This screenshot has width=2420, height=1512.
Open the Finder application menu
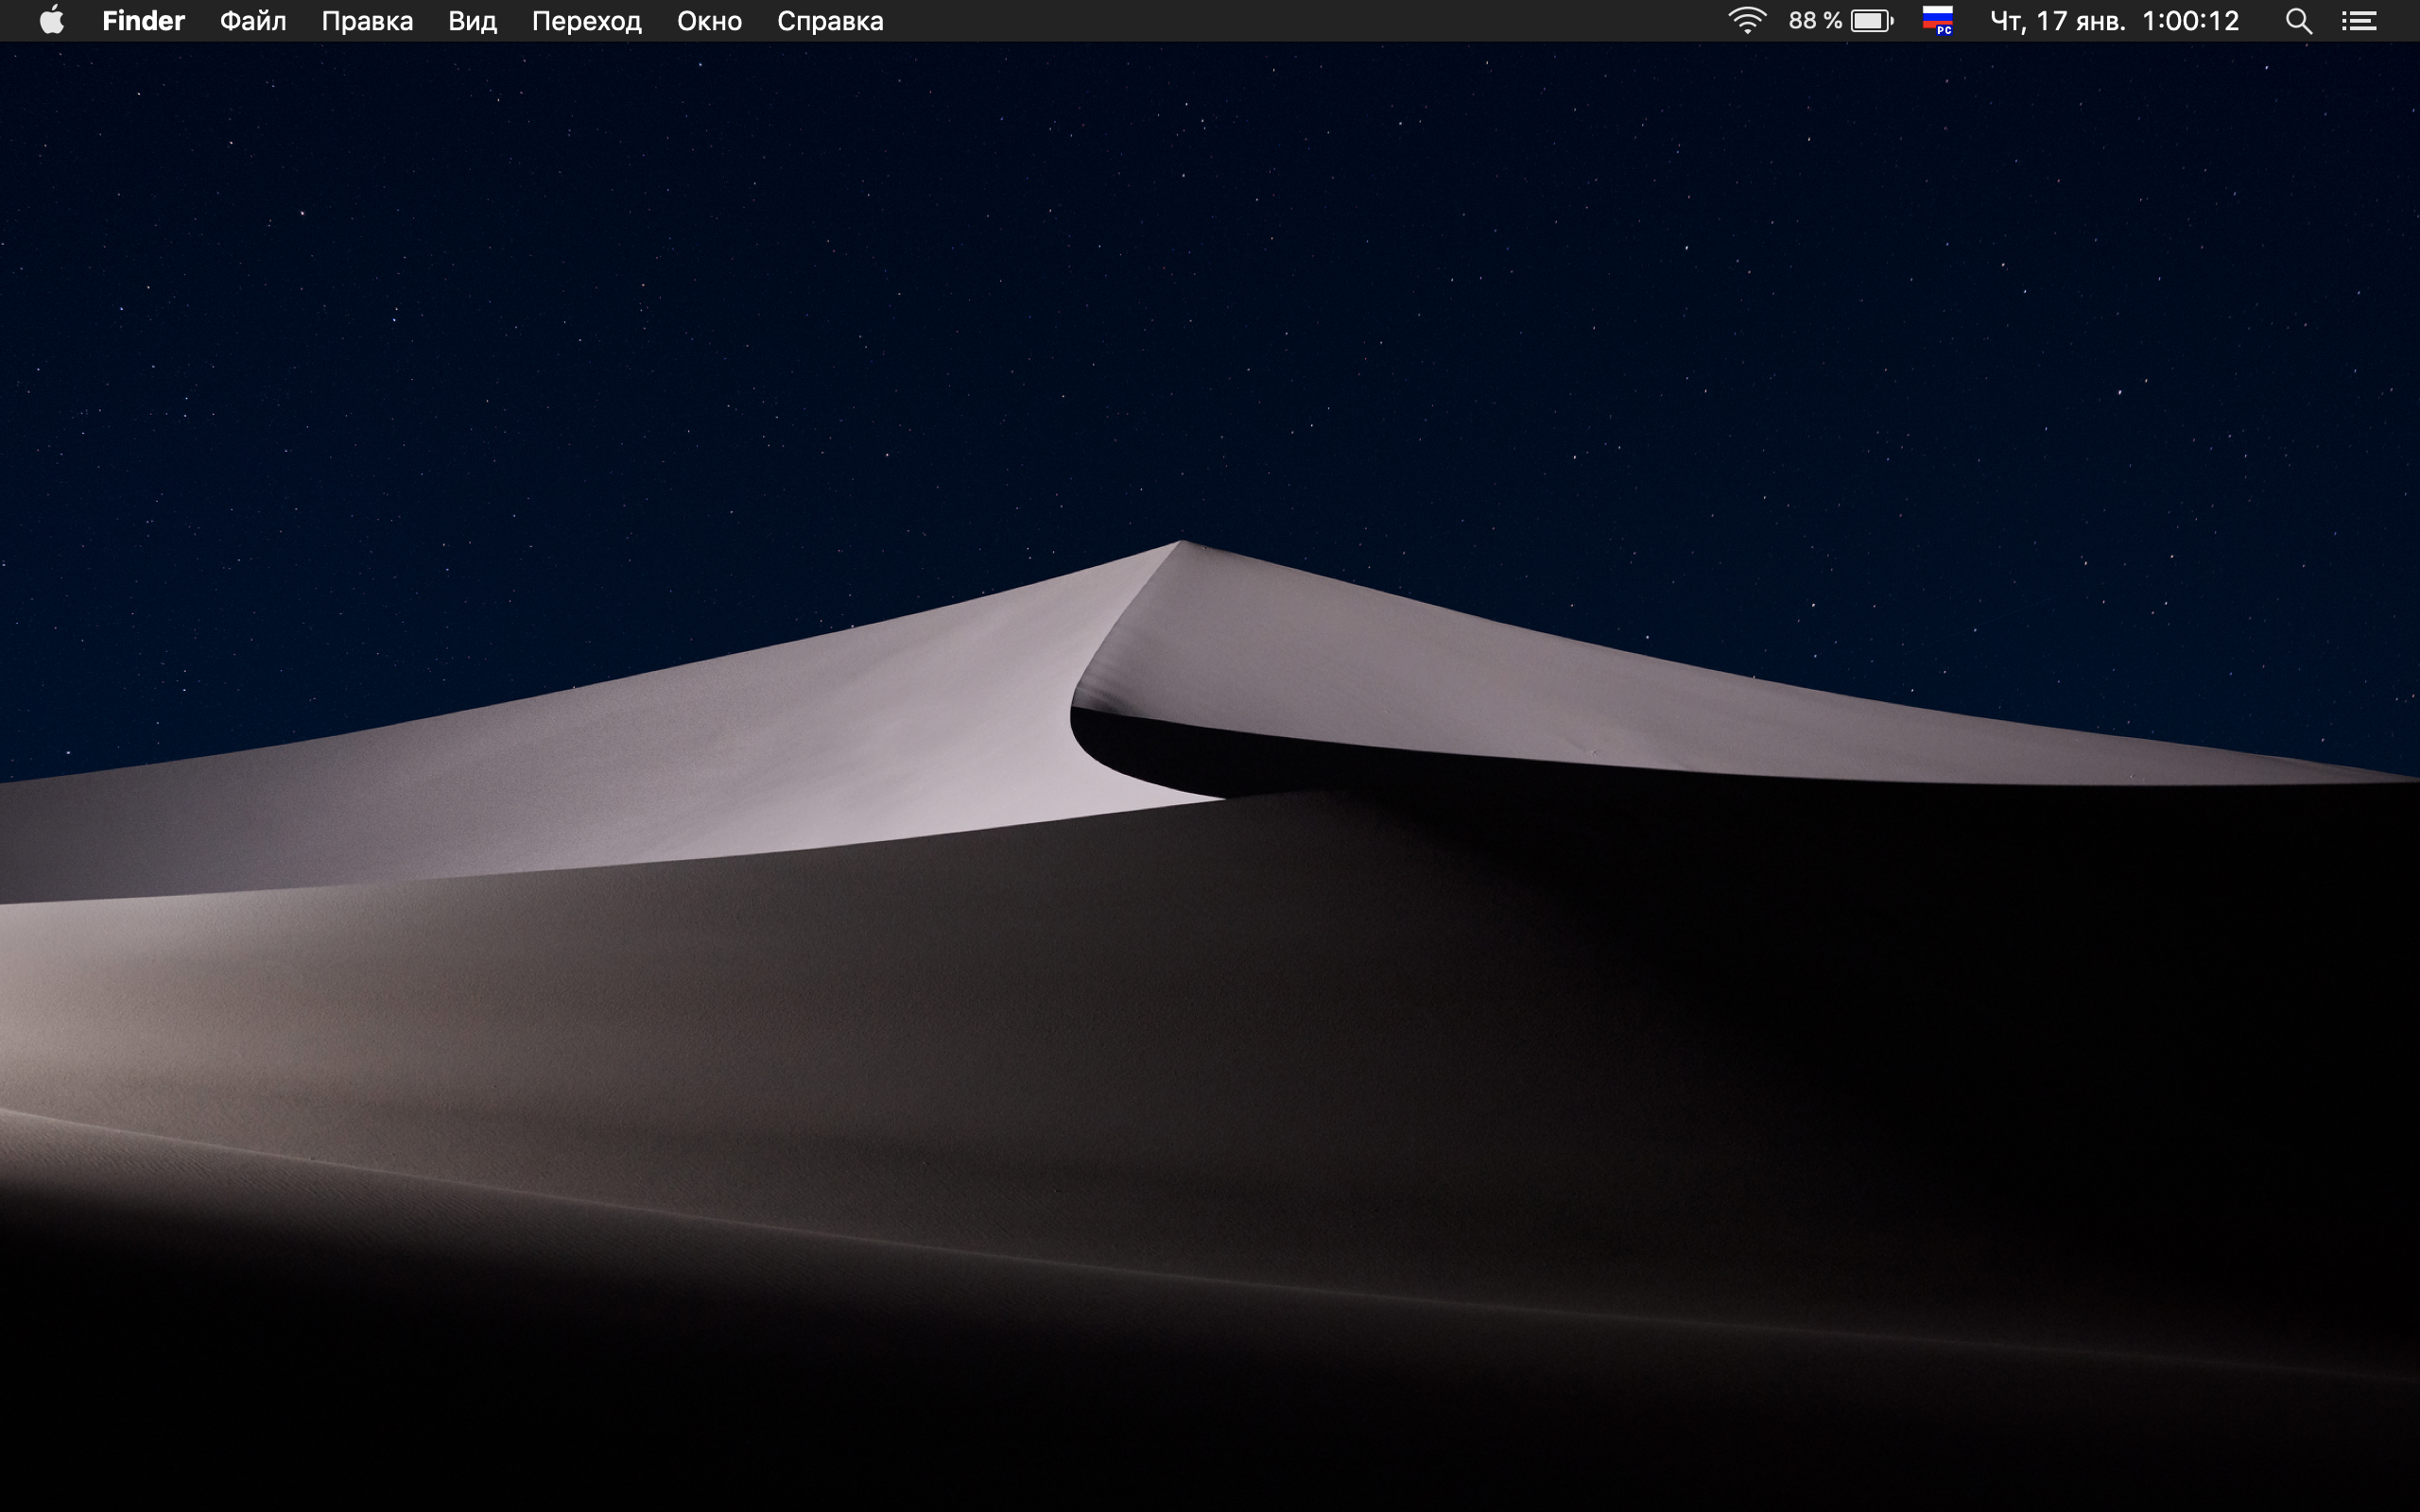[143, 21]
